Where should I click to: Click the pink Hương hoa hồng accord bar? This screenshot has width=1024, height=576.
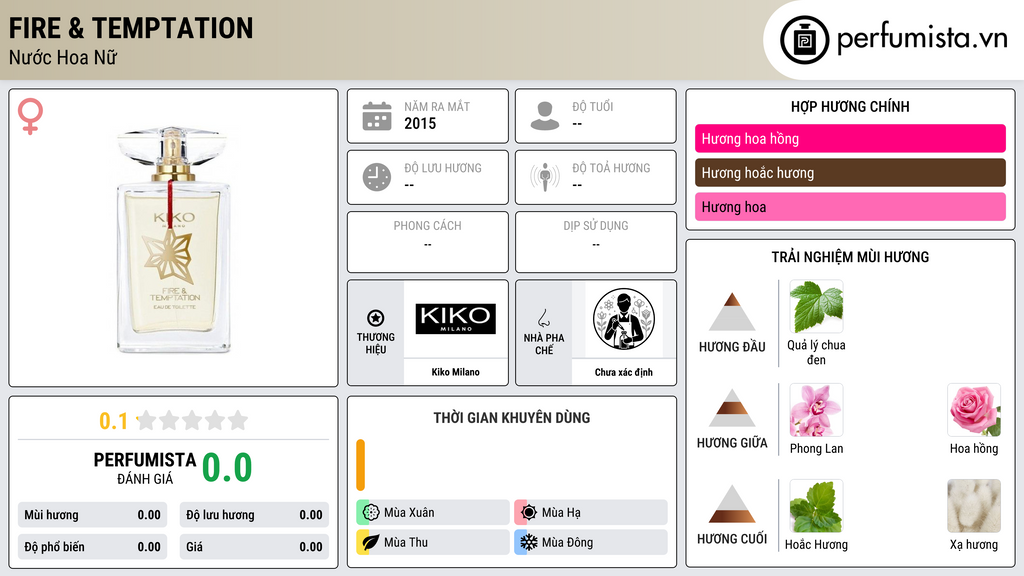click(850, 138)
